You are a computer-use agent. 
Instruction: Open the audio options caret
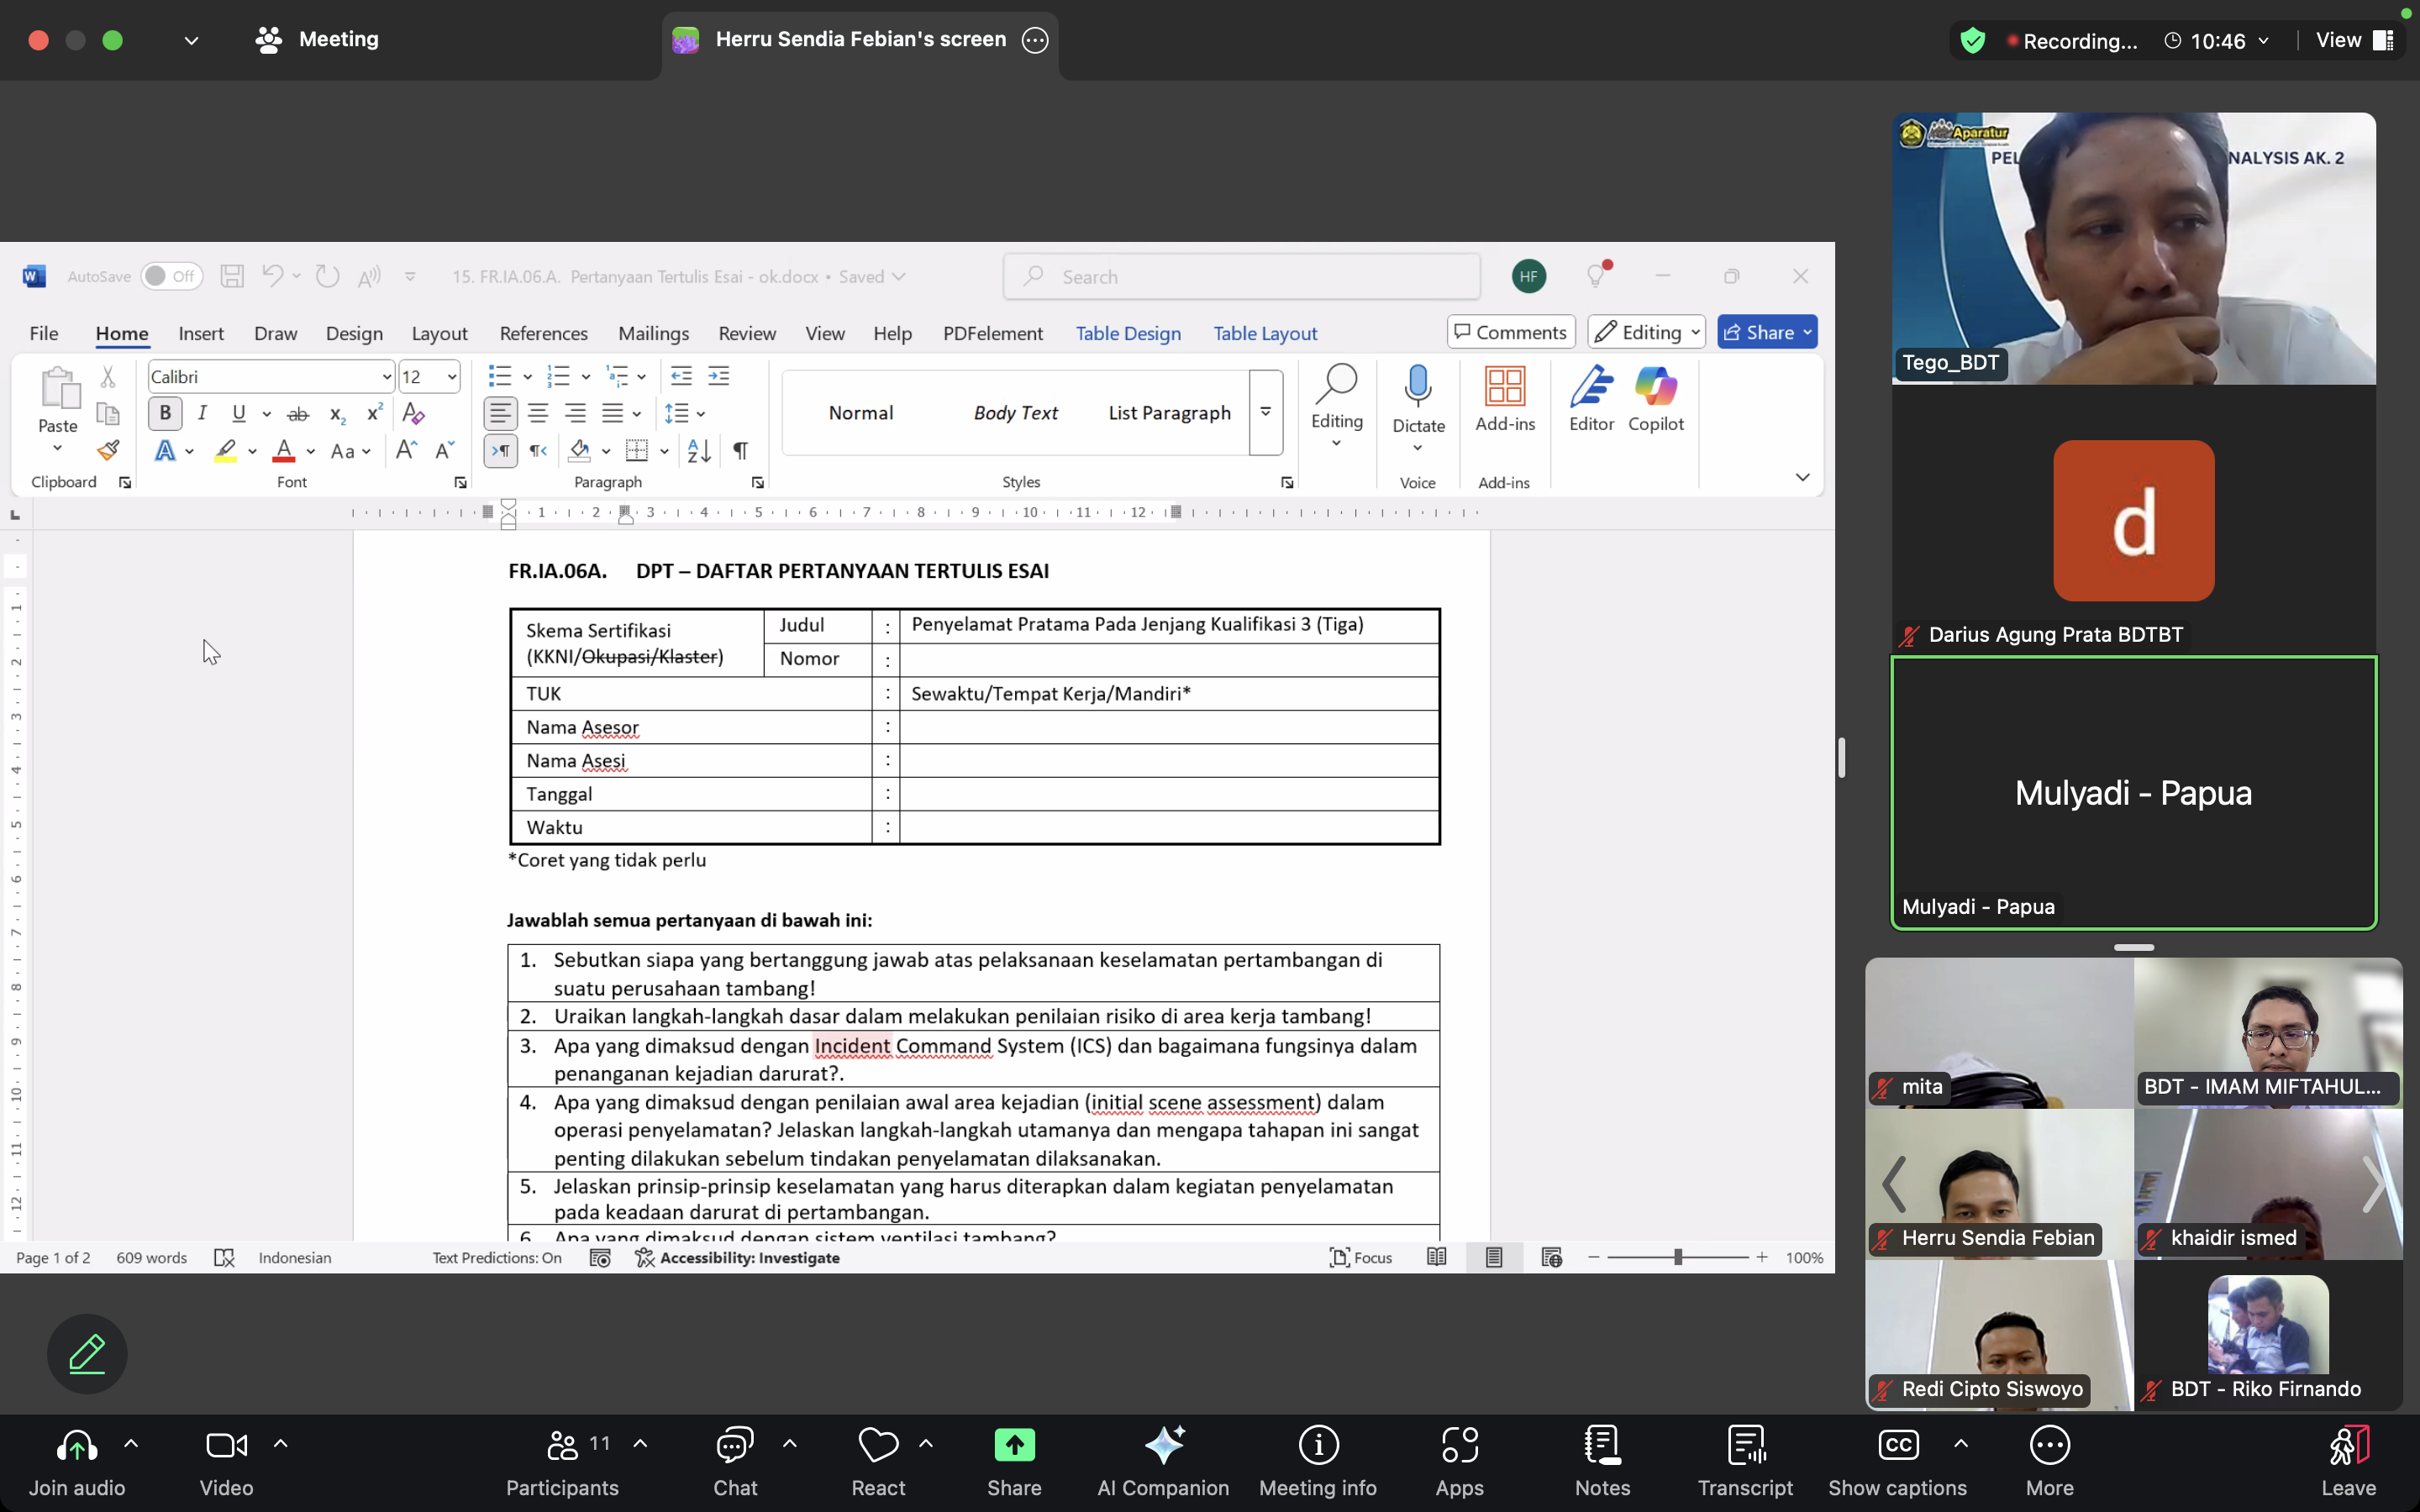click(131, 1443)
